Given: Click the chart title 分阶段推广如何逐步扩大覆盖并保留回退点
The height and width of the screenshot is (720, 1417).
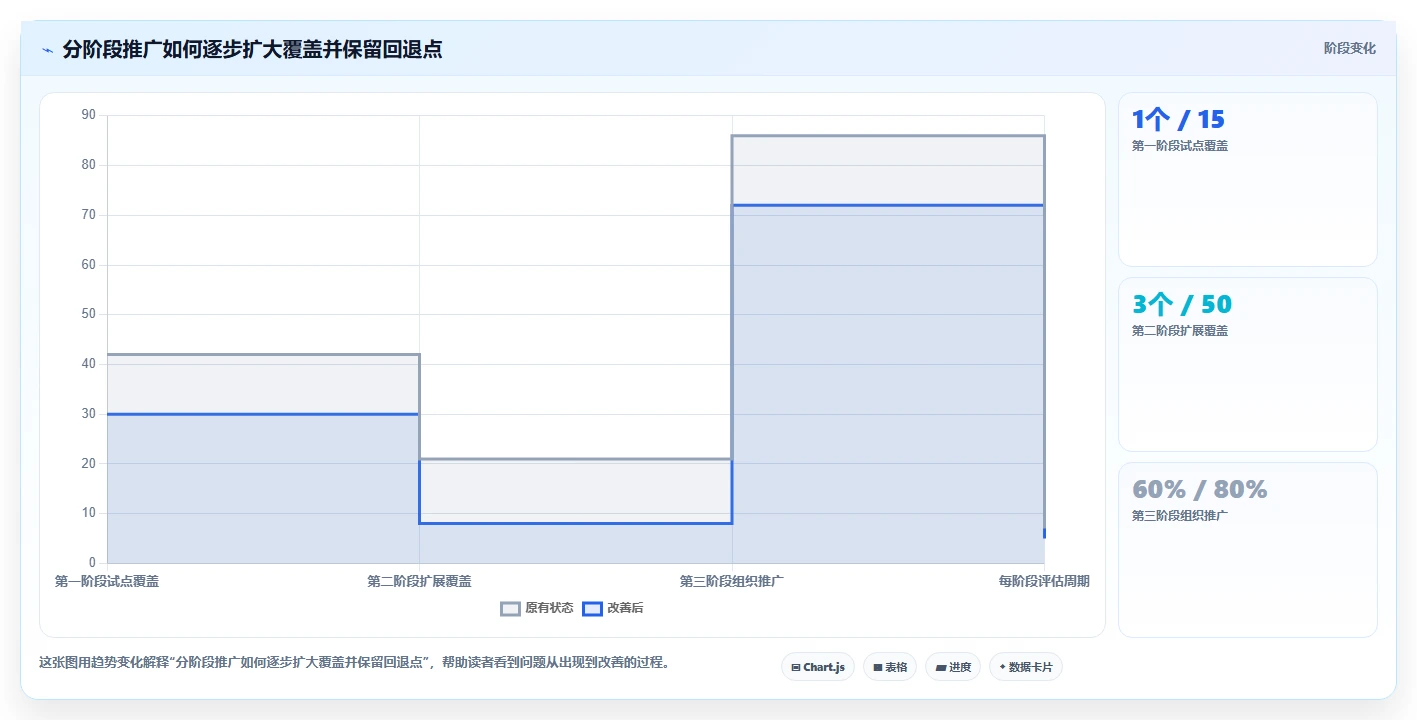Looking at the screenshot, I should [252, 49].
